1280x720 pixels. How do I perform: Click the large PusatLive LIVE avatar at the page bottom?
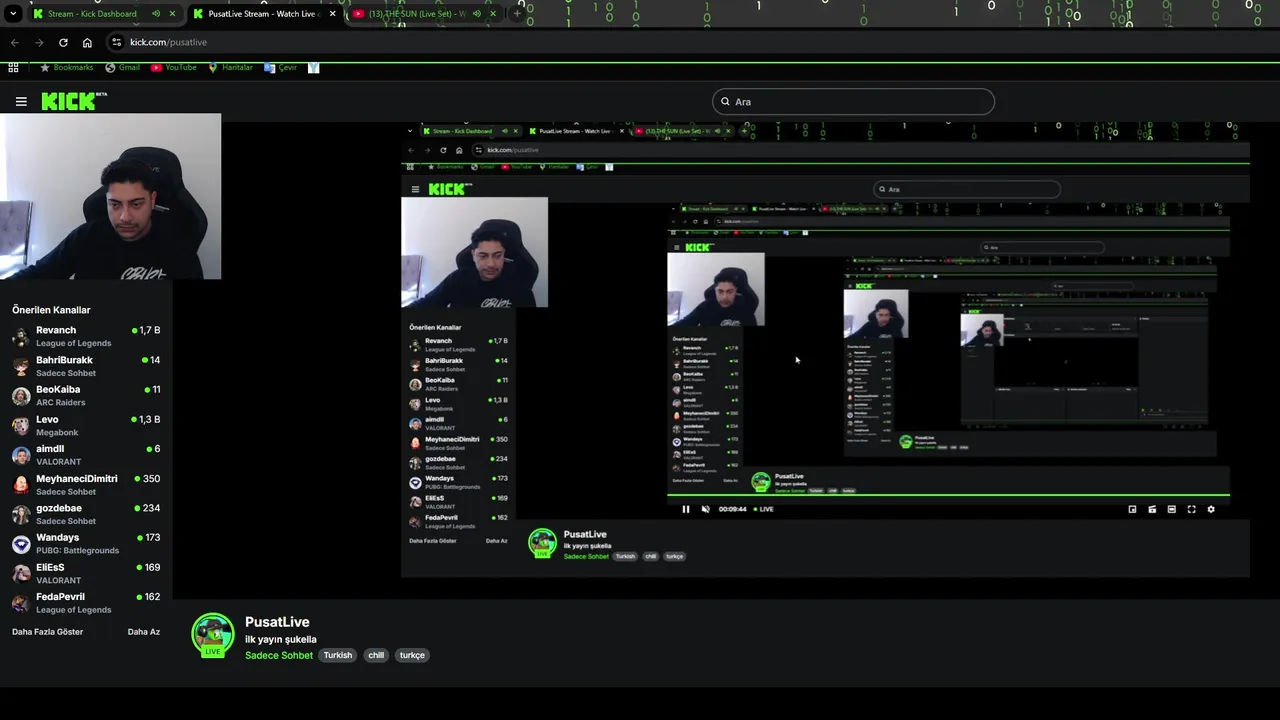pos(213,635)
